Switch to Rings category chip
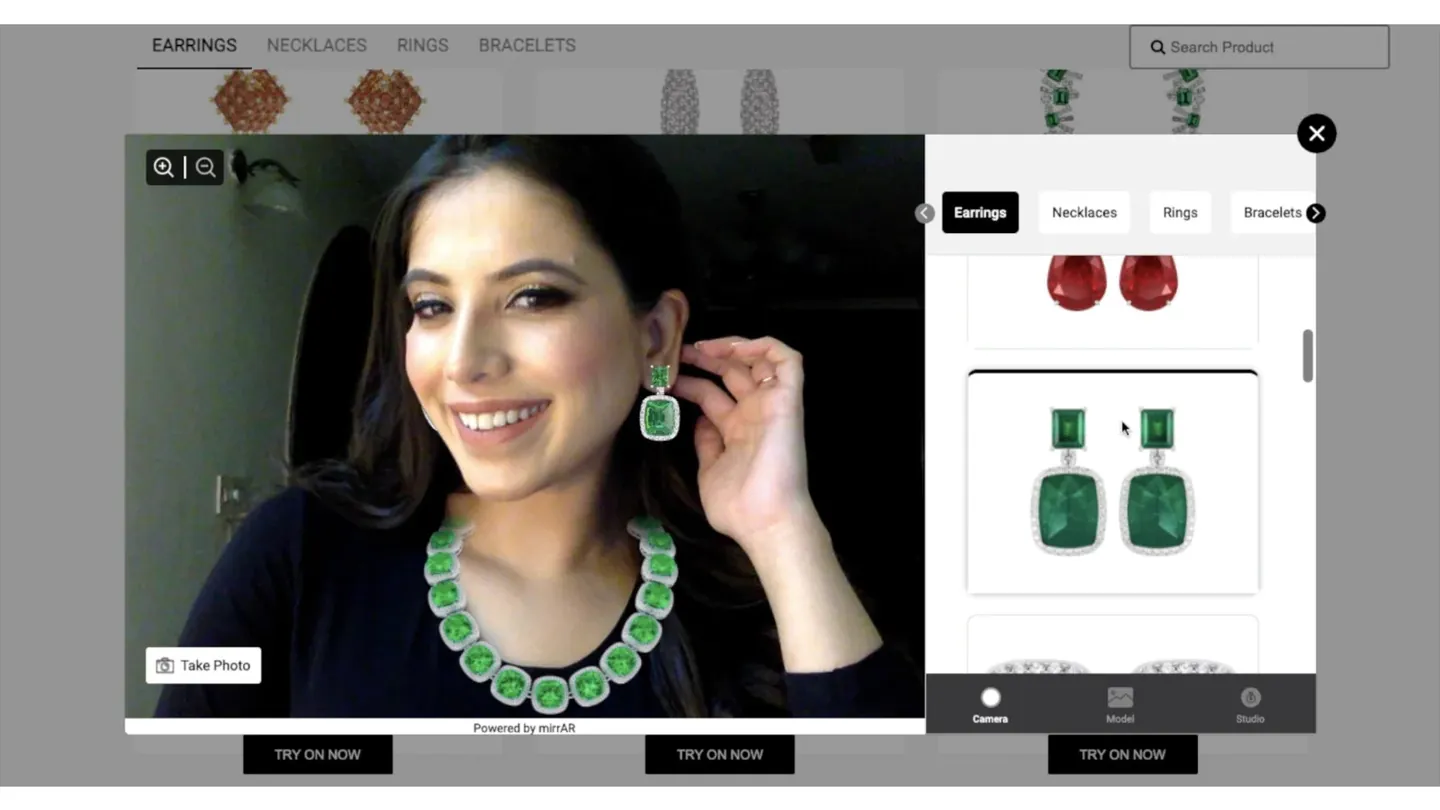The width and height of the screenshot is (1440, 810). [1180, 213]
